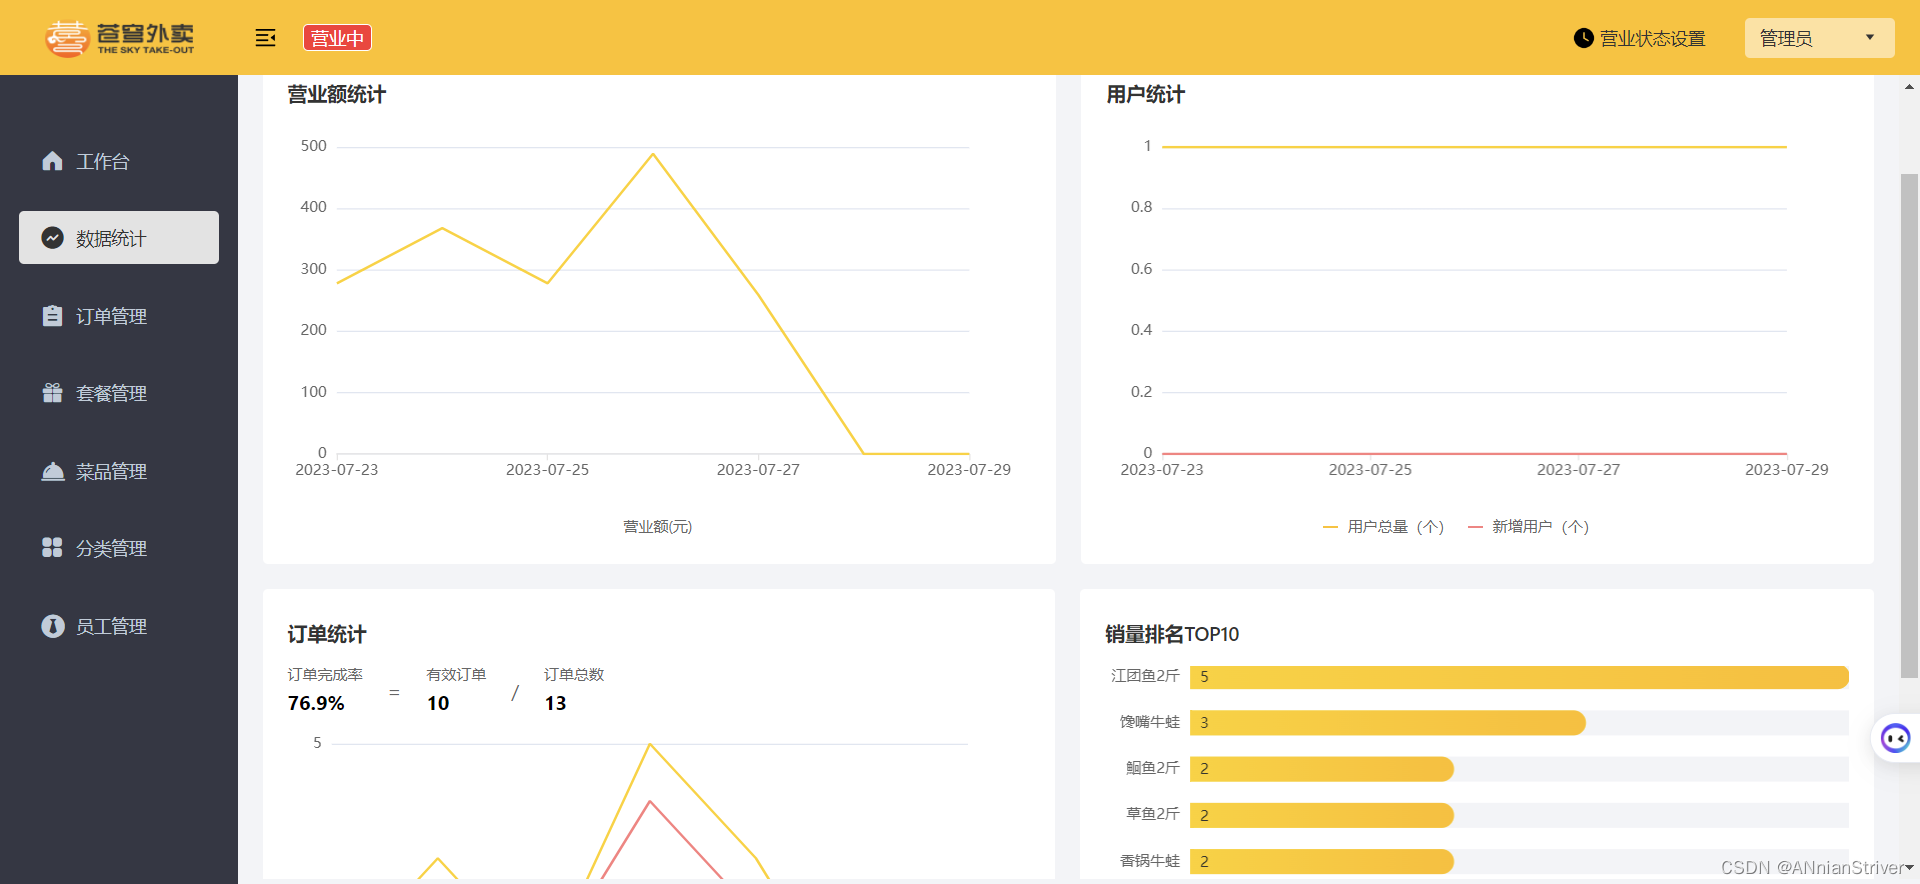Screen dimensions: 1920x884
Task: Click the home icon beside 工作台
Action: [x=53, y=161]
